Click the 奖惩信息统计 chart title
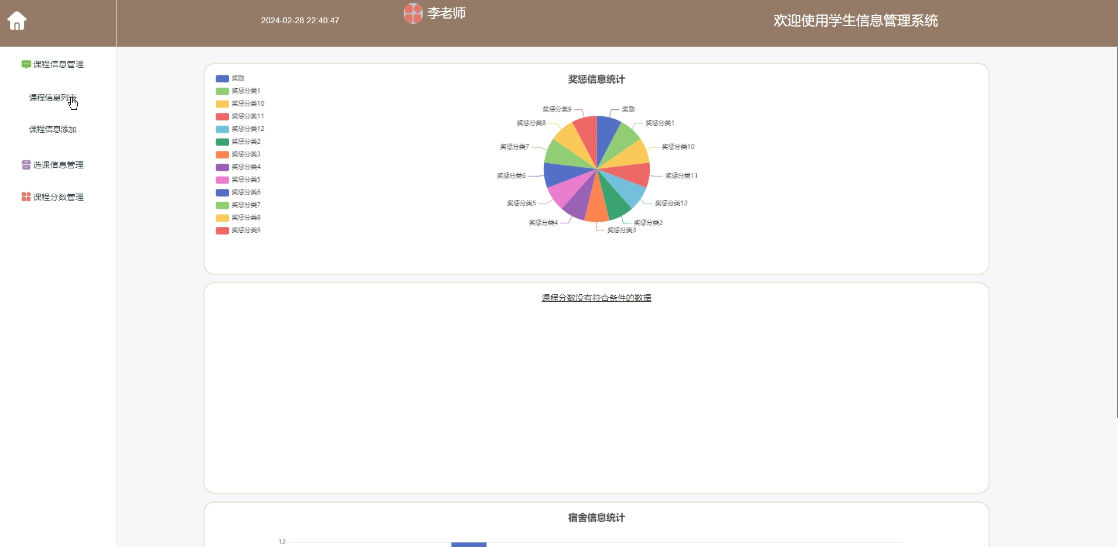Screen dimensions: 1118x547 point(597,79)
